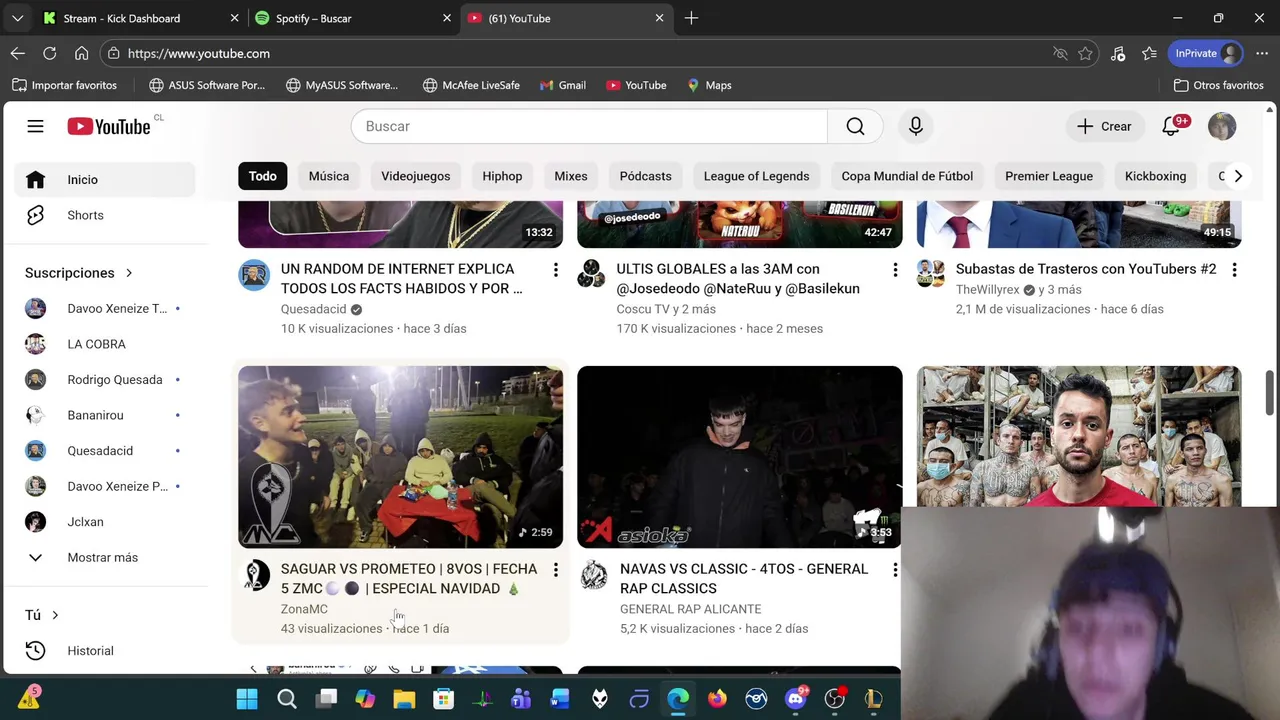The height and width of the screenshot is (720, 1280).
Task: Open options menu for SAGUAR VS PROMETEO video
Action: click(x=556, y=570)
